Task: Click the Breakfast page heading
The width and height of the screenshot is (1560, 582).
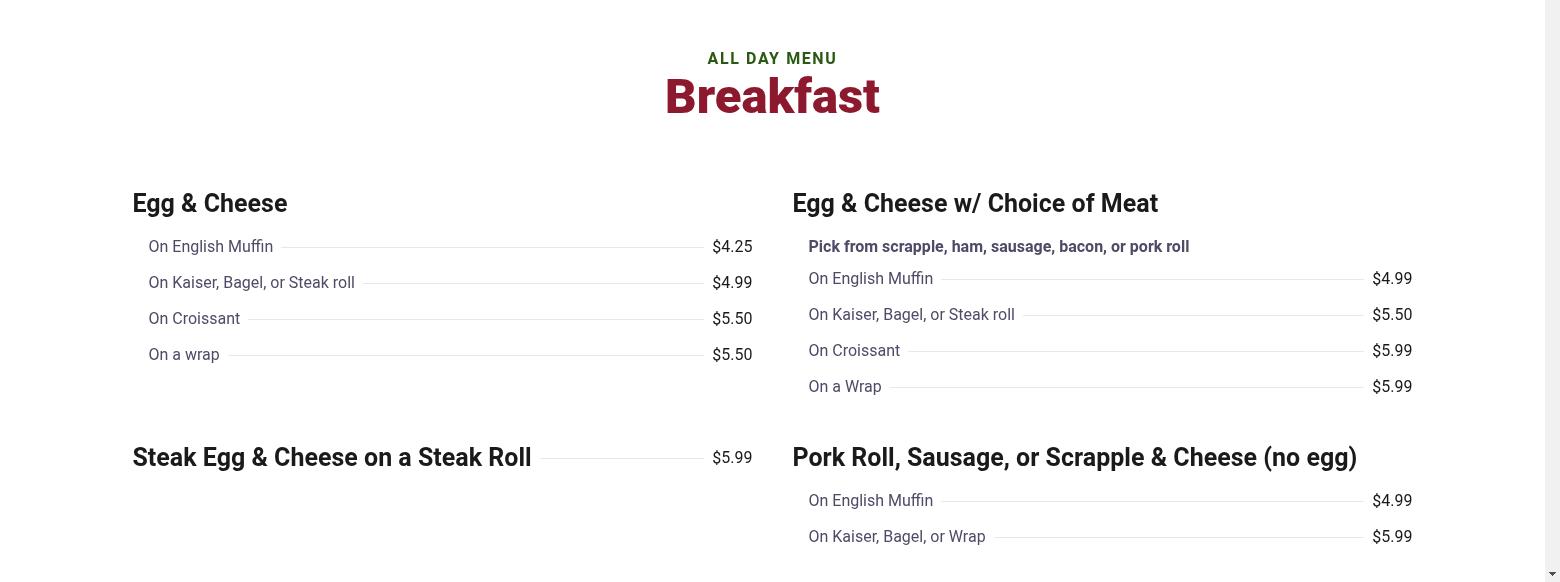Action: pyautogui.click(x=772, y=97)
